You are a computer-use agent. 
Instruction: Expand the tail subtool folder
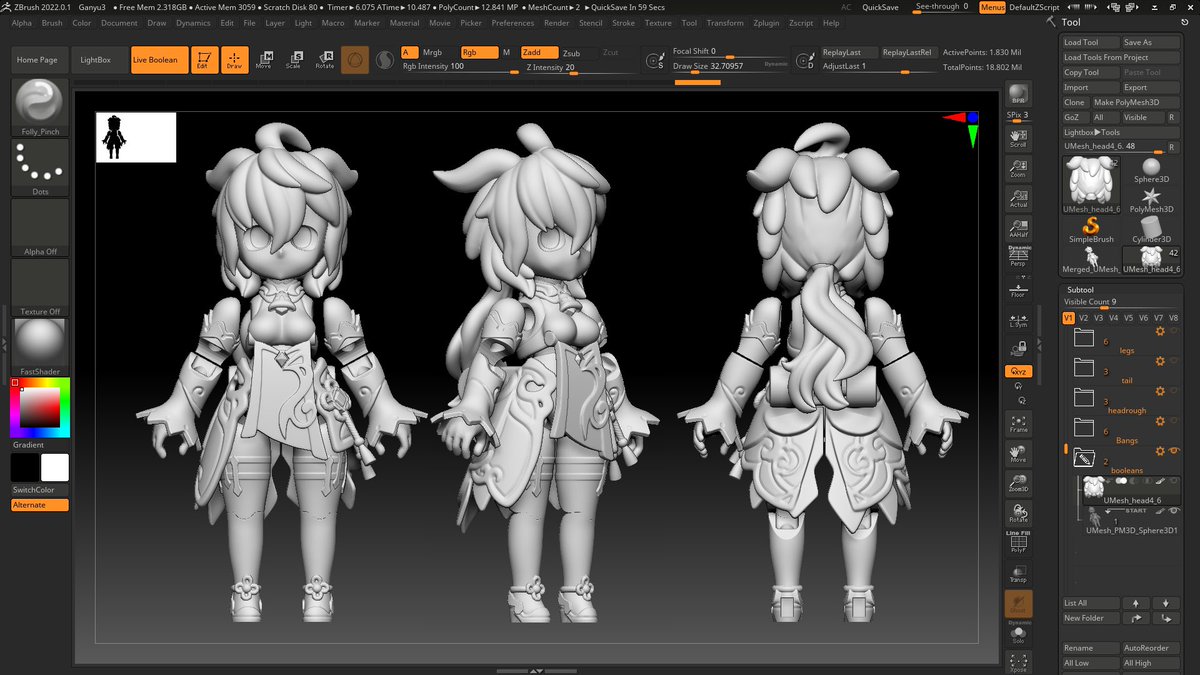[1084, 367]
